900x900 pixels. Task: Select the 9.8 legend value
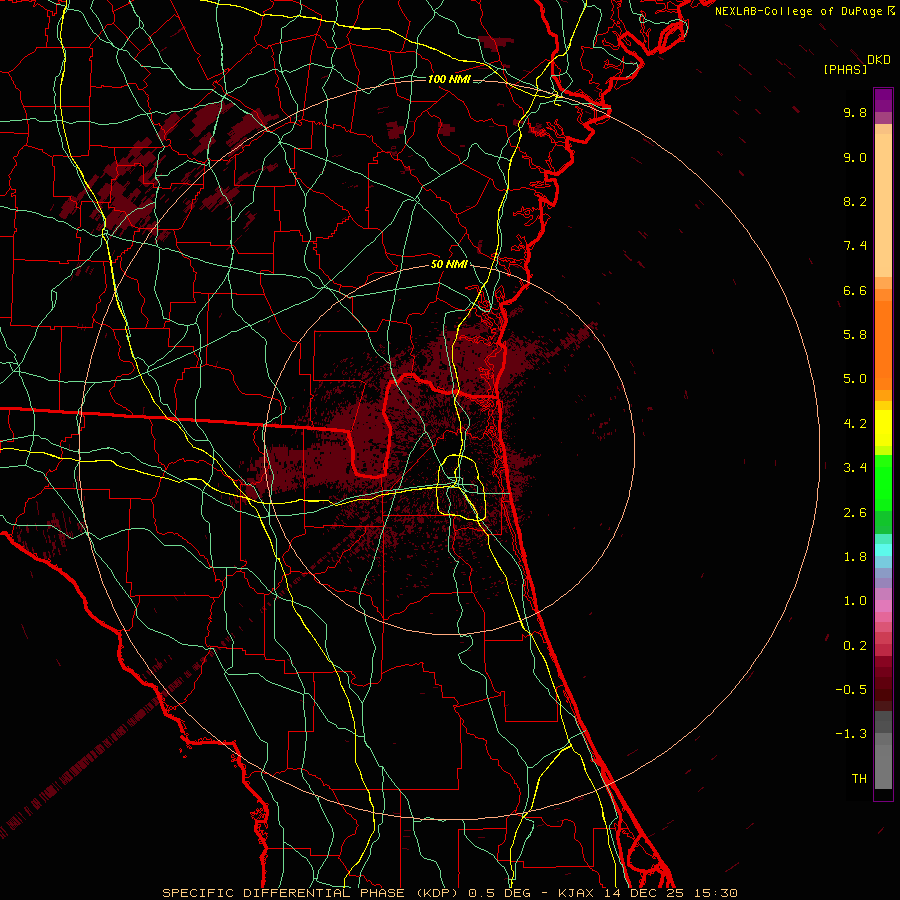pos(855,112)
